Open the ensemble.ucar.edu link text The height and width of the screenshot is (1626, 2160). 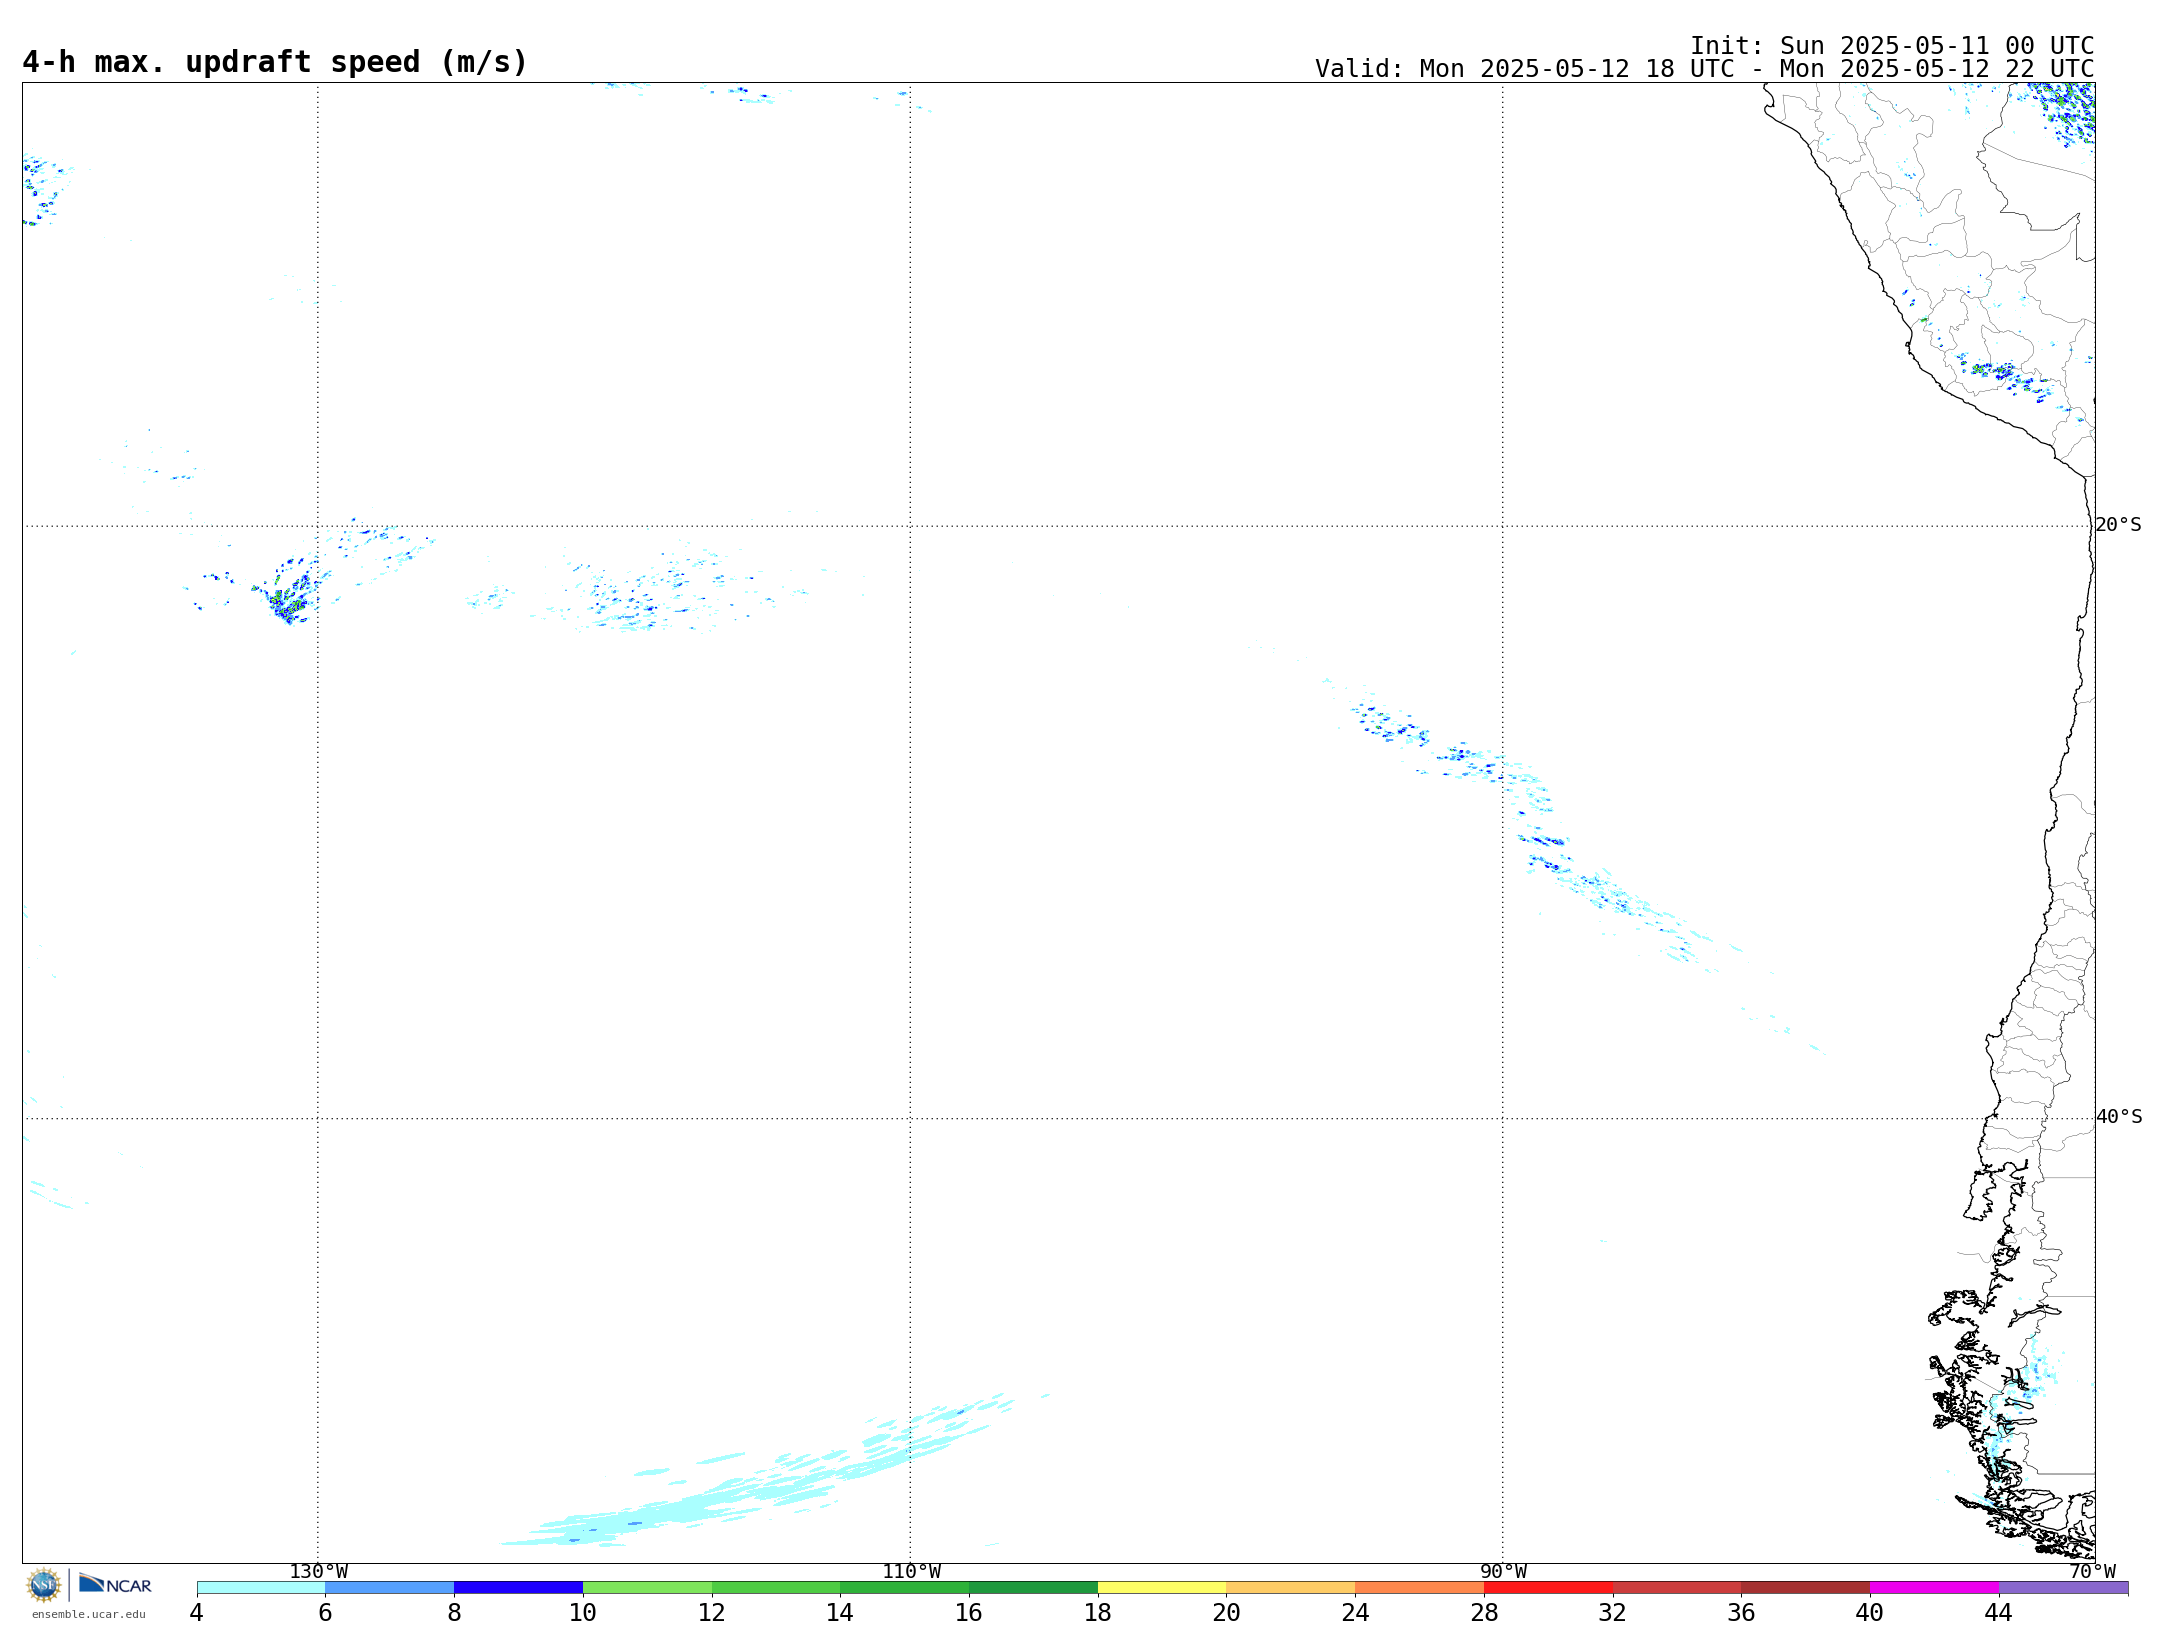point(89,1614)
